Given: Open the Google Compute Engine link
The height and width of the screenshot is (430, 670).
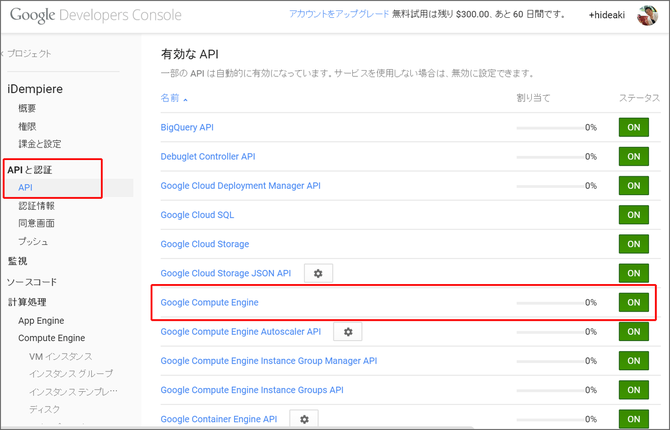Looking at the screenshot, I should 209,303.
